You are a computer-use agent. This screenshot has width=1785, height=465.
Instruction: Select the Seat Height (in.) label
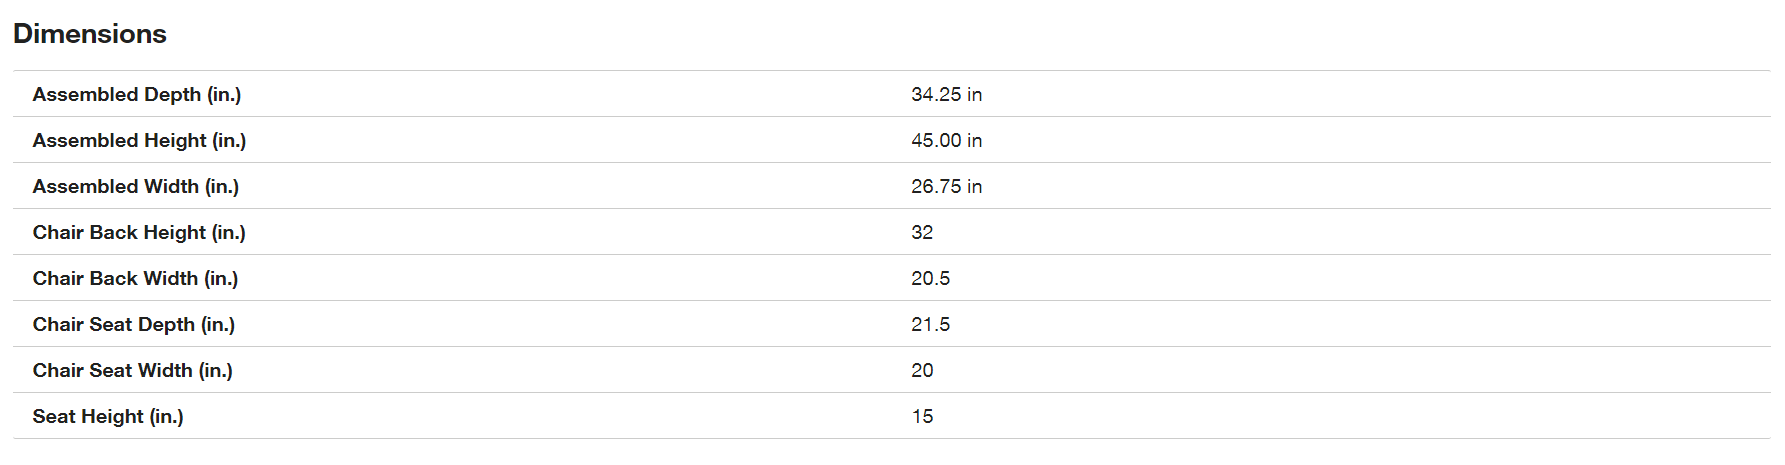point(108,416)
